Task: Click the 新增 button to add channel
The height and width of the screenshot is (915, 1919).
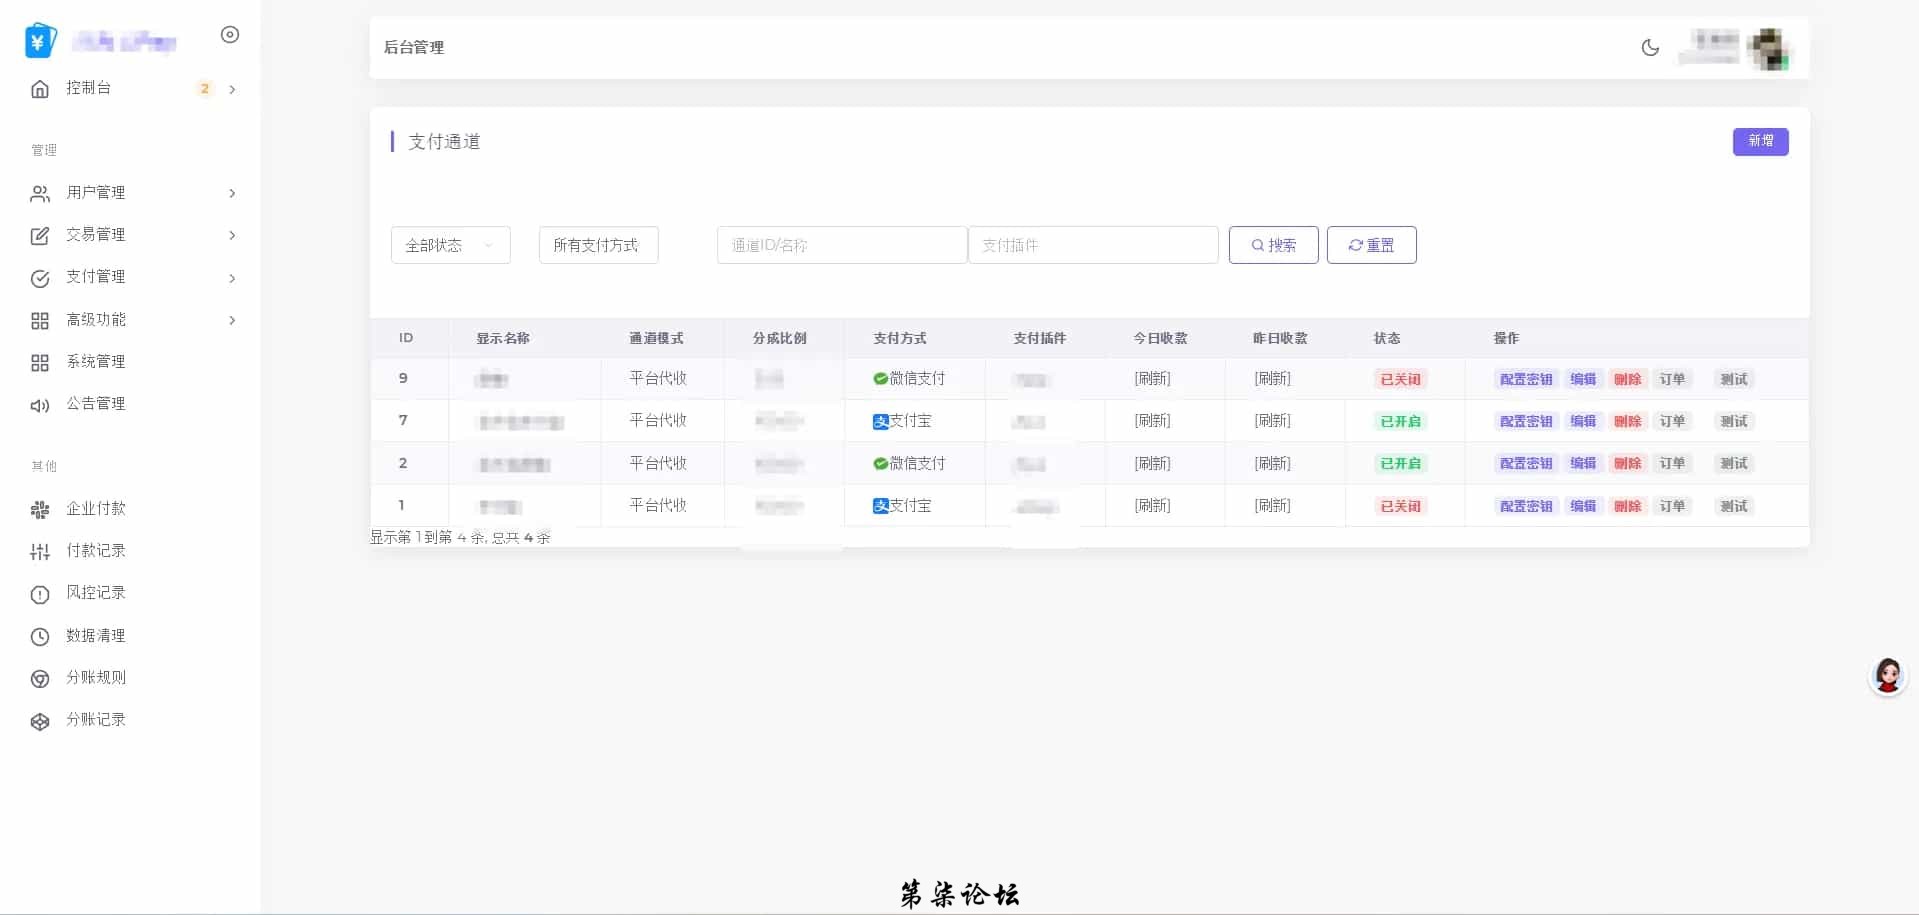Action: coord(1760,141)
